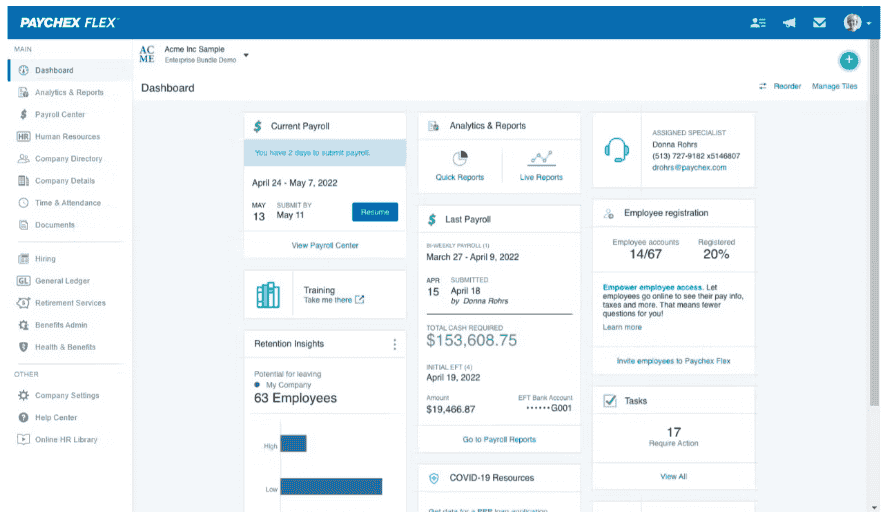890x524 pixels.
Task: Expand the profile menu arrow
Action: pos(868,24)
